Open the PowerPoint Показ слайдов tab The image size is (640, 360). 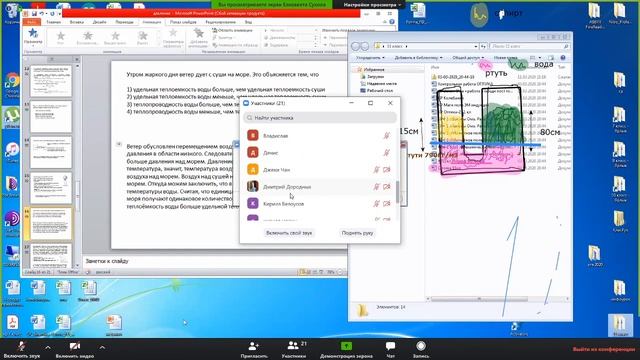(x=183, y=22)
